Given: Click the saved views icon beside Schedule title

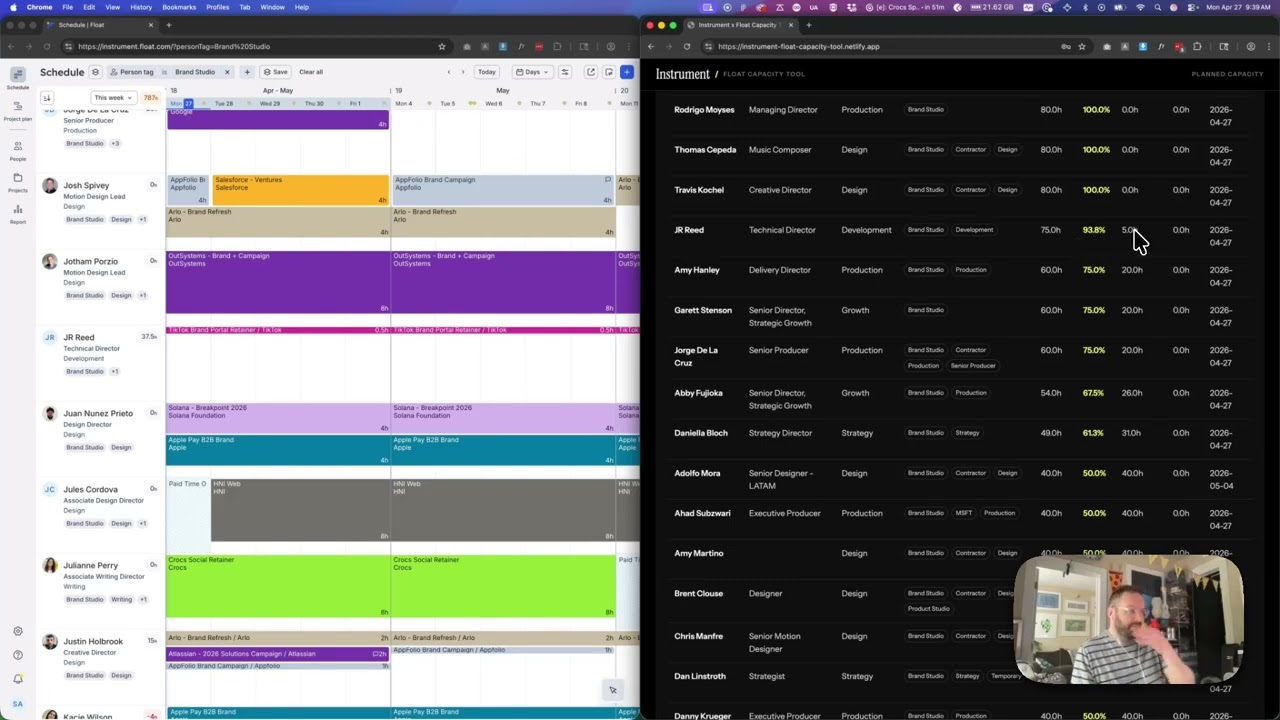Looking at the screenshot, I should [95, 72].
